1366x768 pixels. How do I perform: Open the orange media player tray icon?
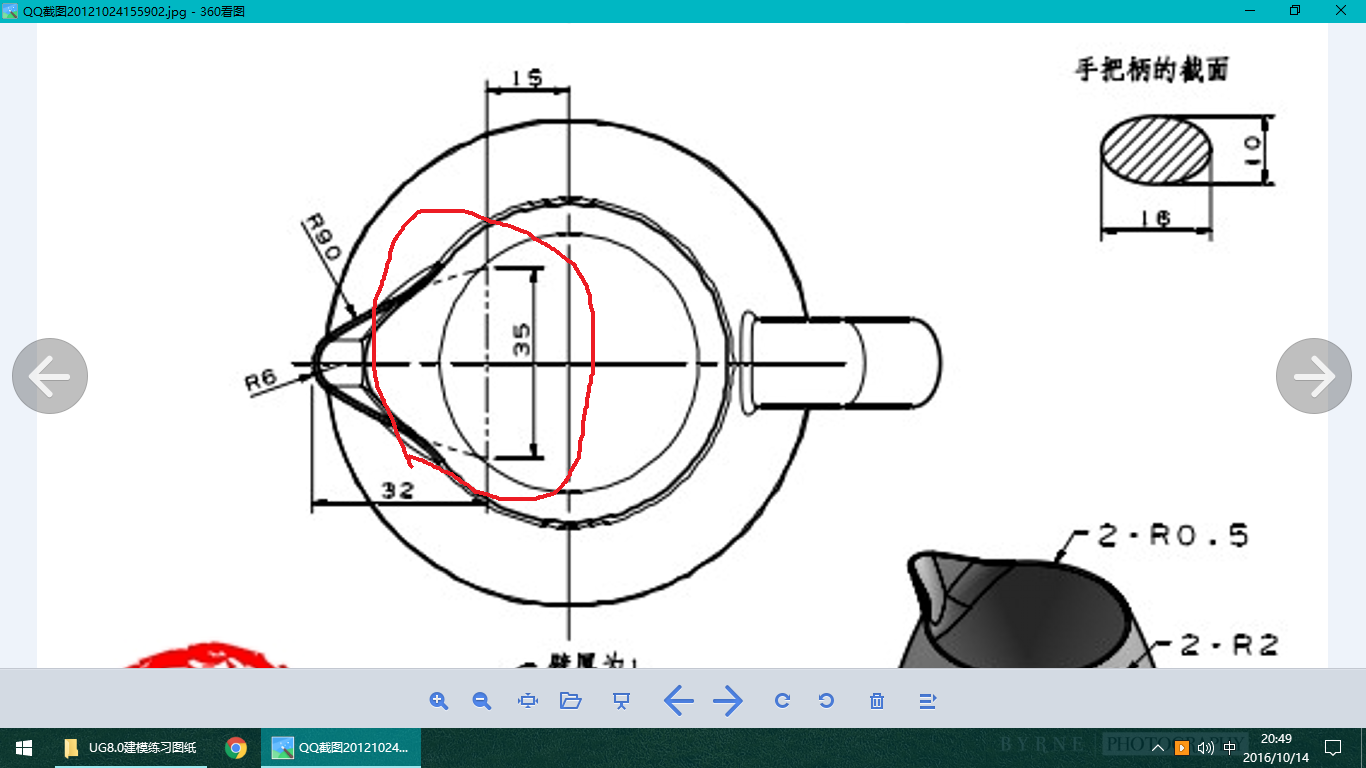pos(1182,748)
